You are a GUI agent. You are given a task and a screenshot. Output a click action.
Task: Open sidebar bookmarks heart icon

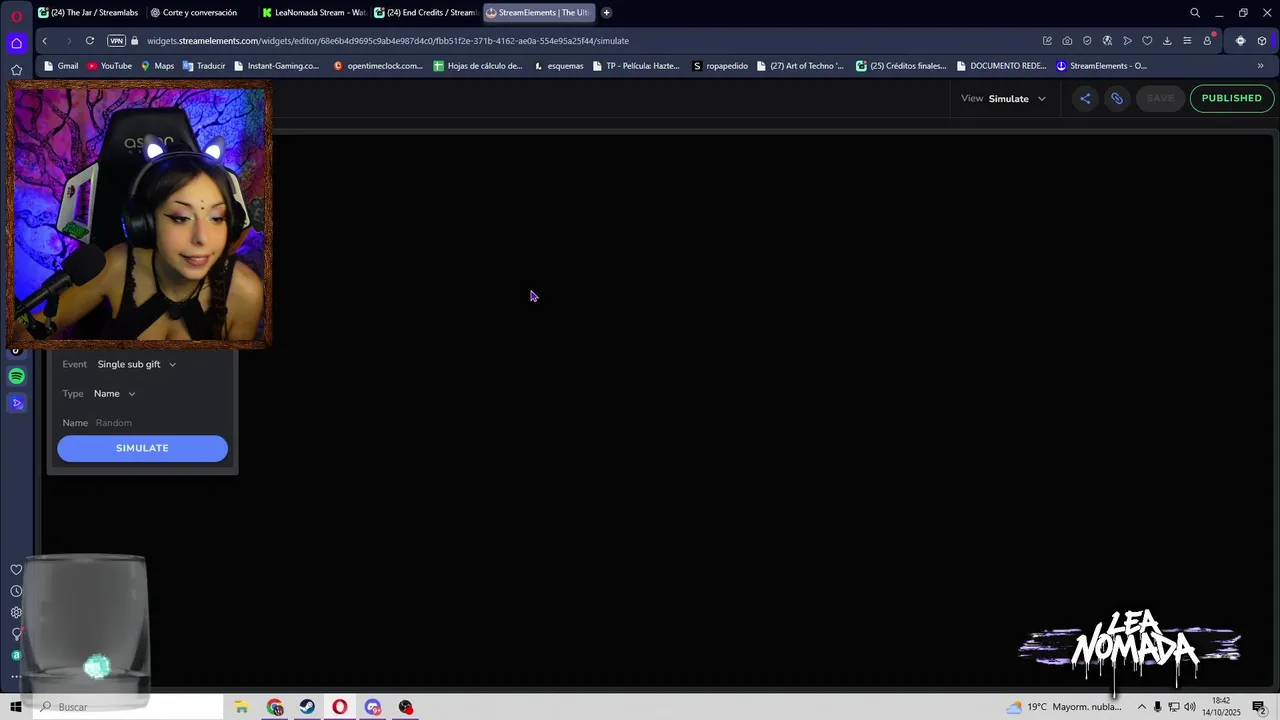click(16, 570)
